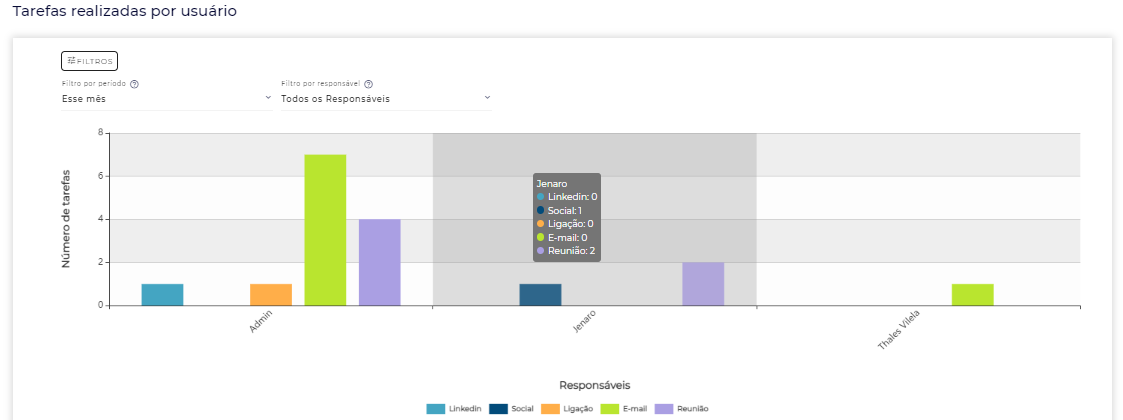Viewport: 1123px width, 420px height.
Task: Toggle Linkedin series in chart legend
Action: (x=455, y=408)
